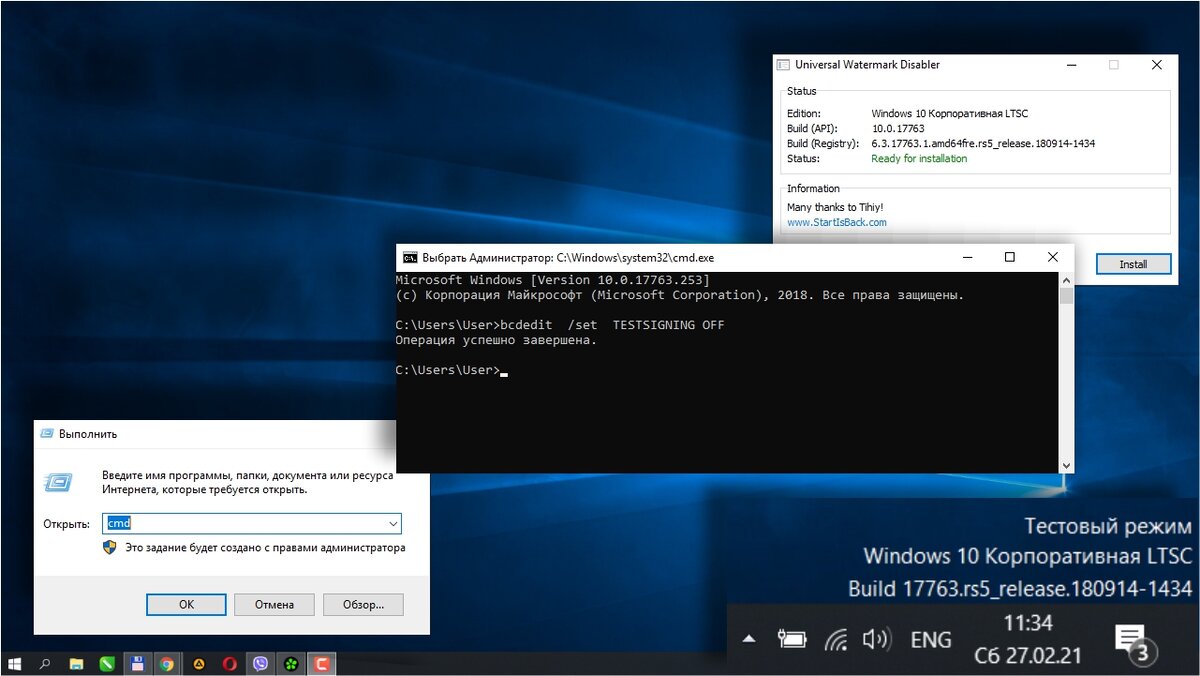Maximize the cmd.exe window
1200x676 pixels.
pyautogui.click(x=1009, y=257)
